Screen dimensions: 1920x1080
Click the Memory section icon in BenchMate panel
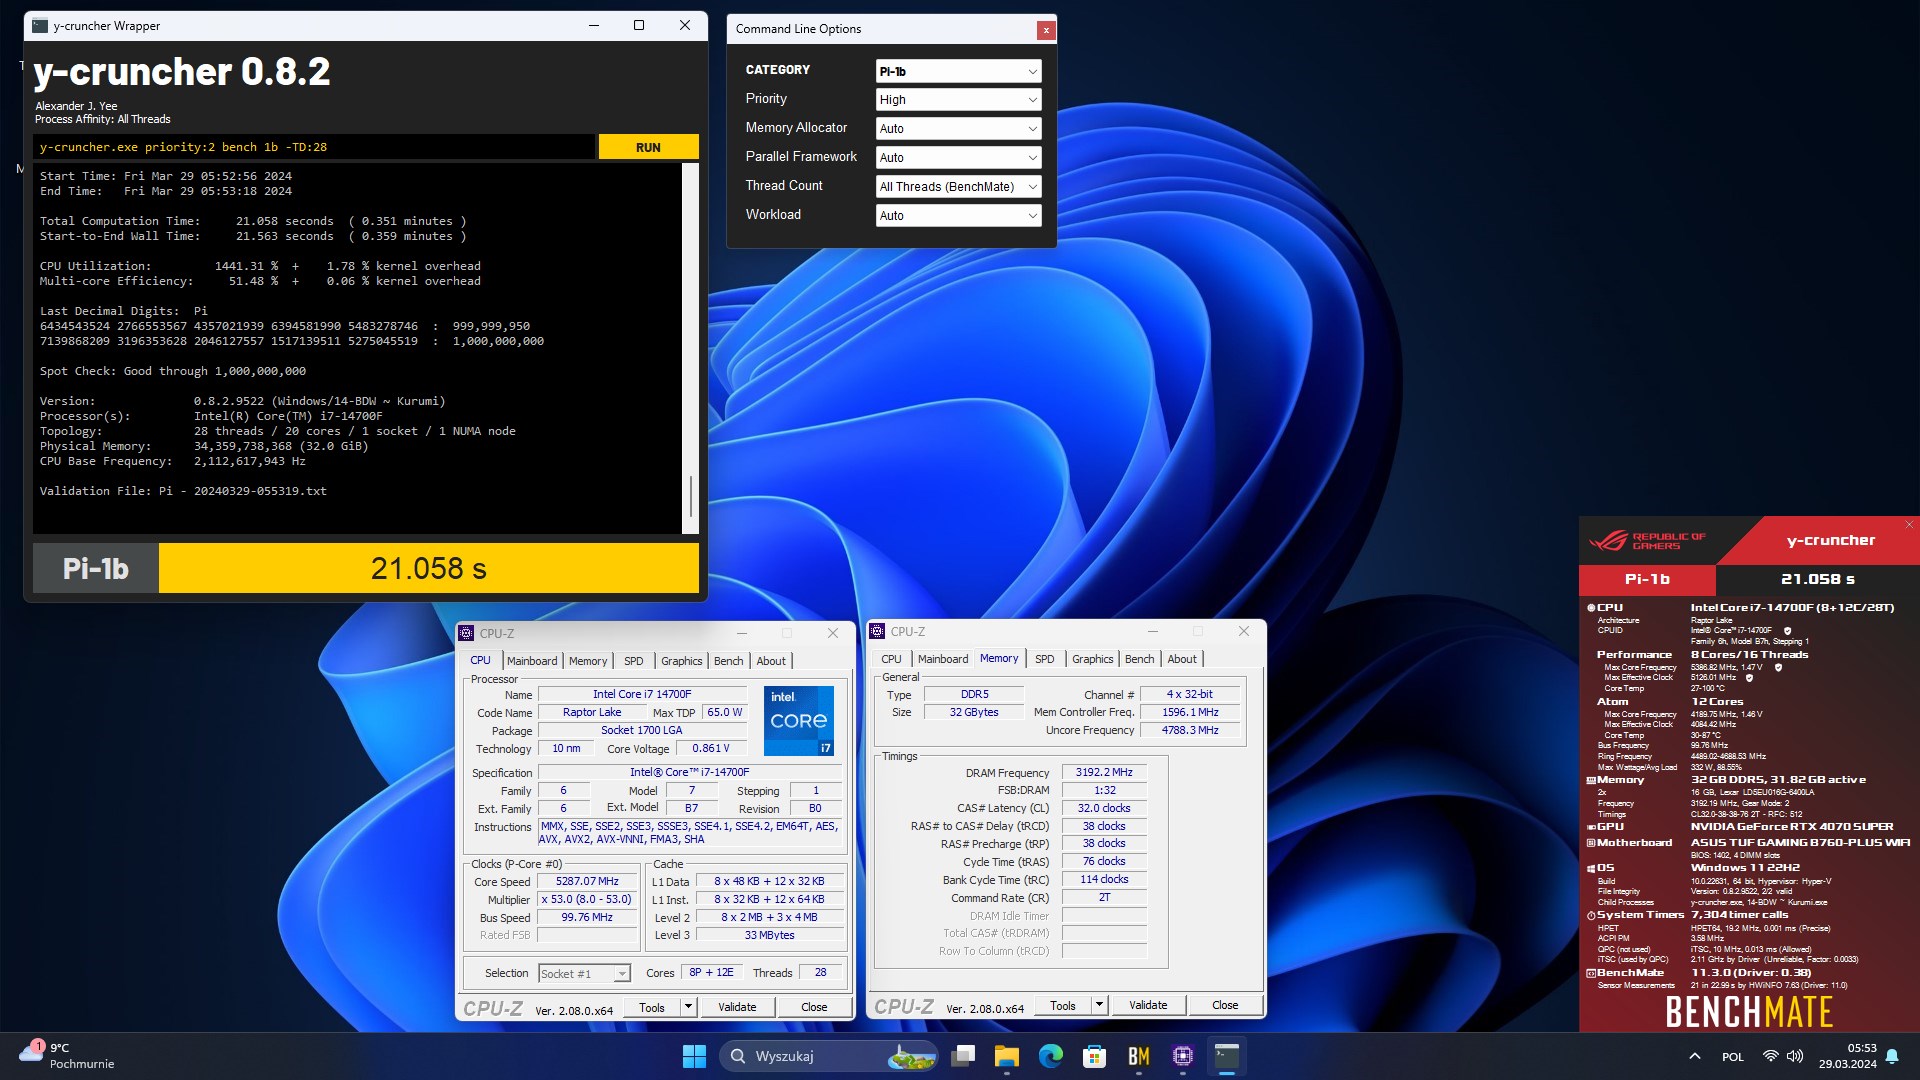coord(1591,780)
